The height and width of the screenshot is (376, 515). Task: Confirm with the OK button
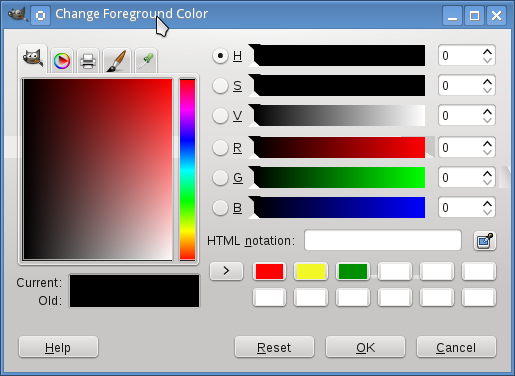pyautogui.click(x=365, y=347)
